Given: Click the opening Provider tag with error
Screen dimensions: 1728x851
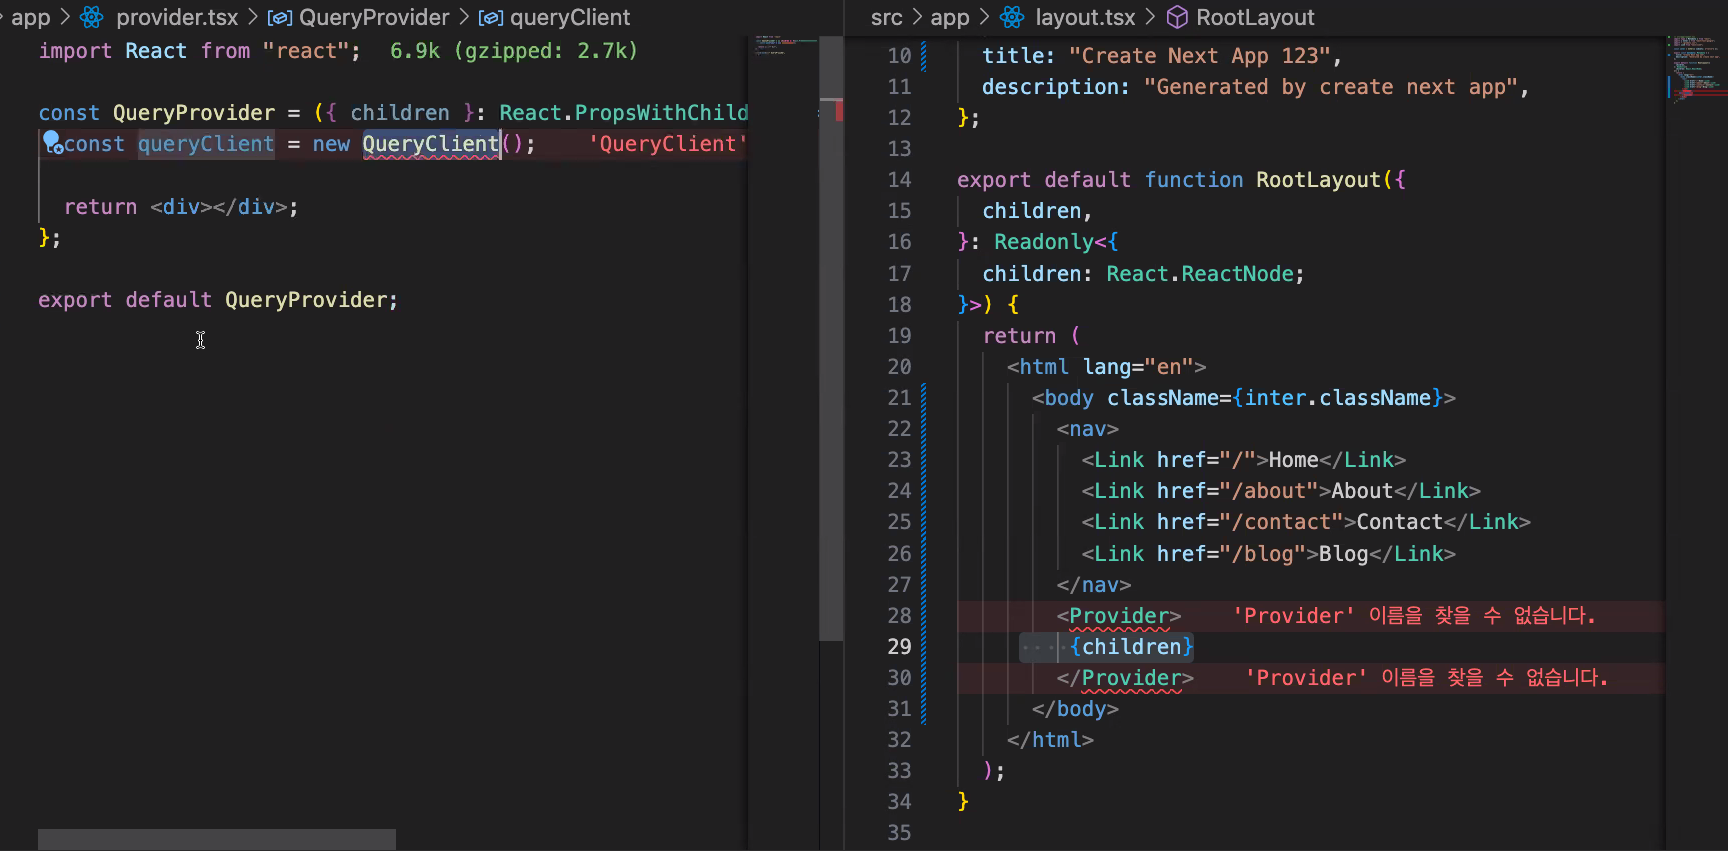Looking at the screenshot, I should 1119,616.
